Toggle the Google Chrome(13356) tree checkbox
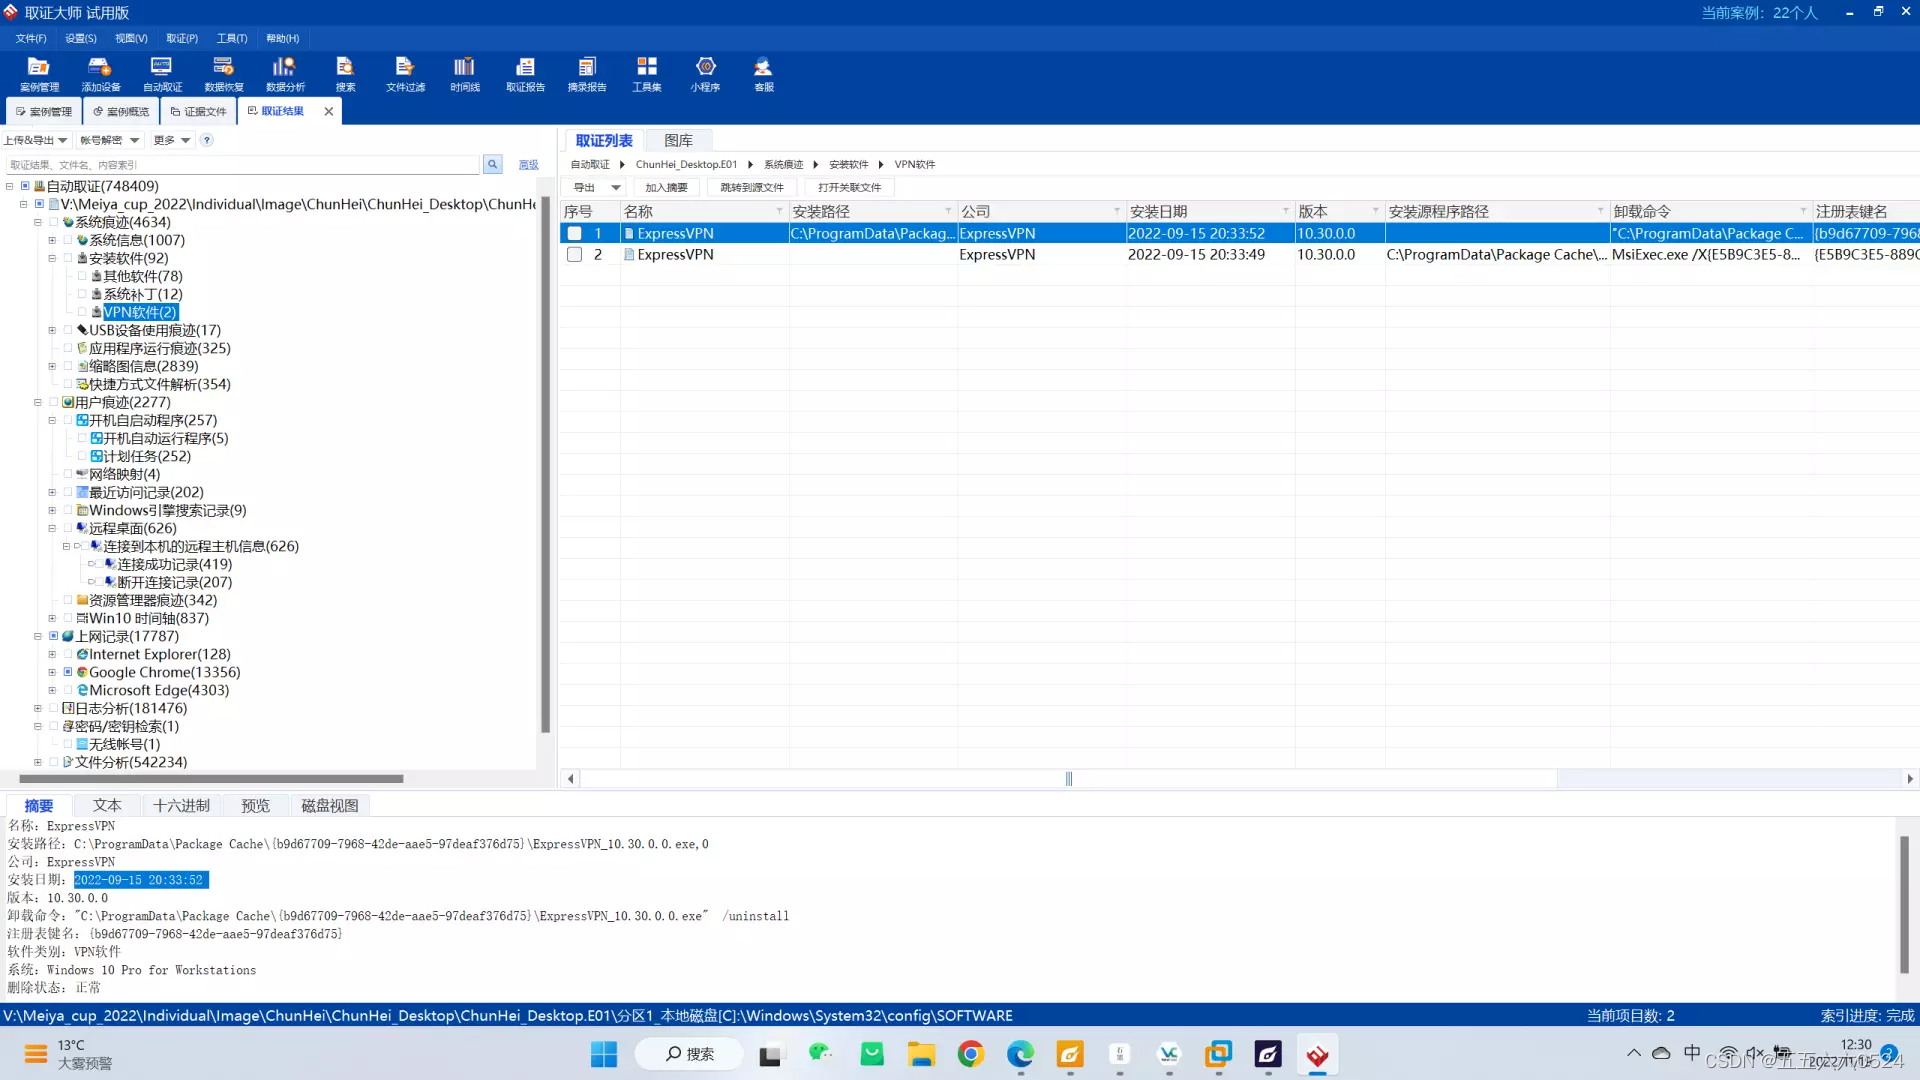This screenshot has width=1920, height=1080. tap(68, 672)
